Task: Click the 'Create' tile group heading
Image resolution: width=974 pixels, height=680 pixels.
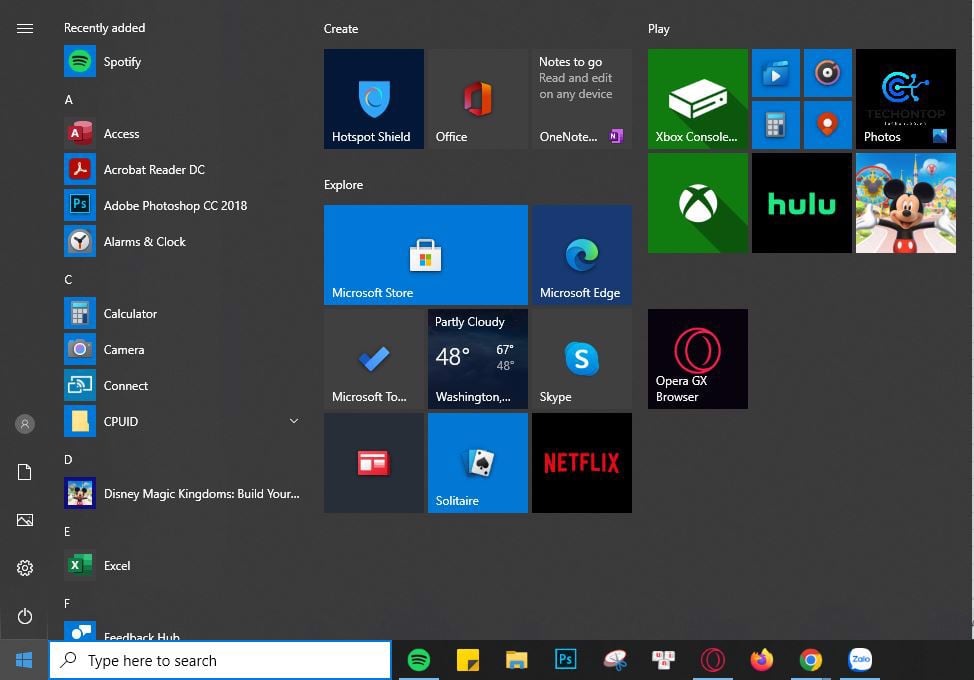Action: click(x=340, y=29)
